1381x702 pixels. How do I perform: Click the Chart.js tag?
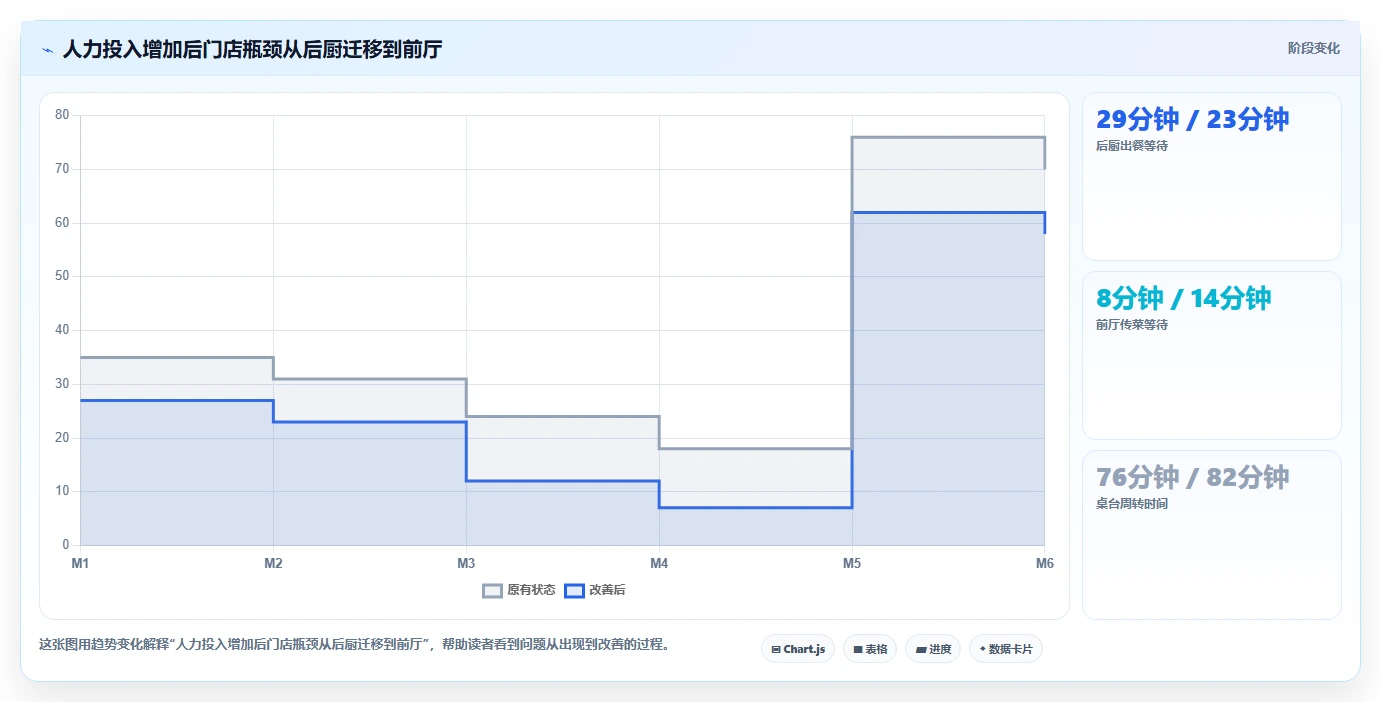[x=798, y=649]
